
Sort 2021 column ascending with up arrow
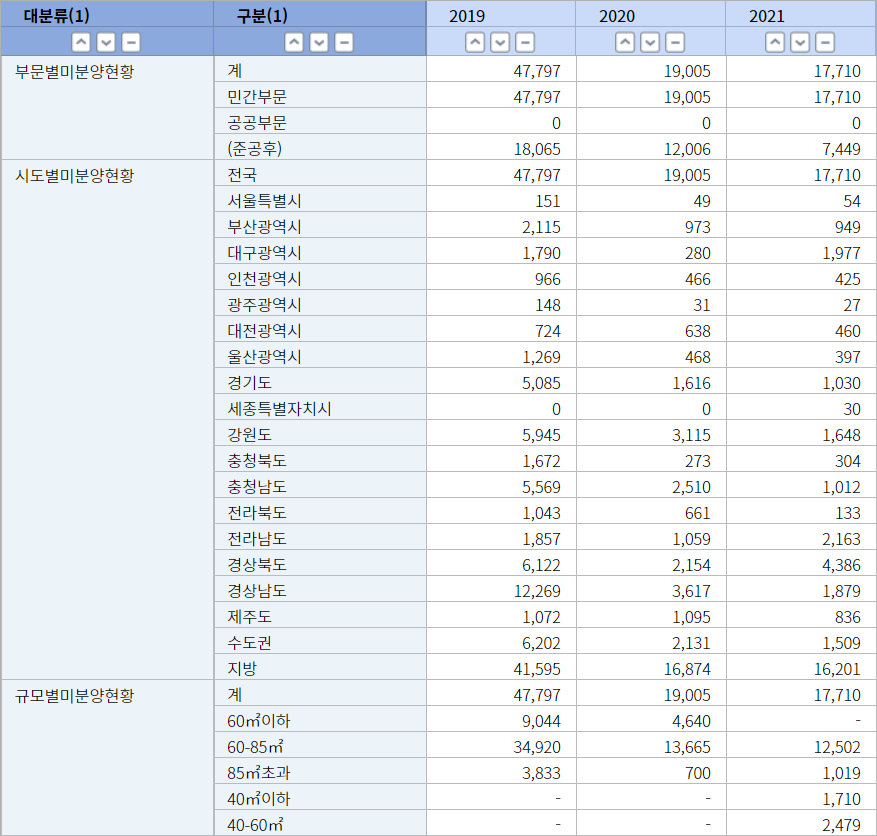pyautogui.click(x=775, y=42)
